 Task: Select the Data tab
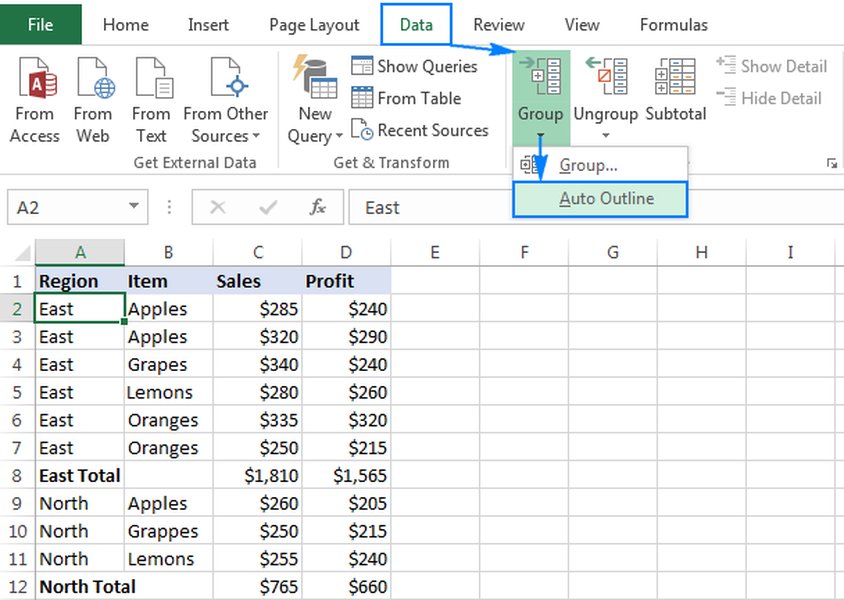416,25
